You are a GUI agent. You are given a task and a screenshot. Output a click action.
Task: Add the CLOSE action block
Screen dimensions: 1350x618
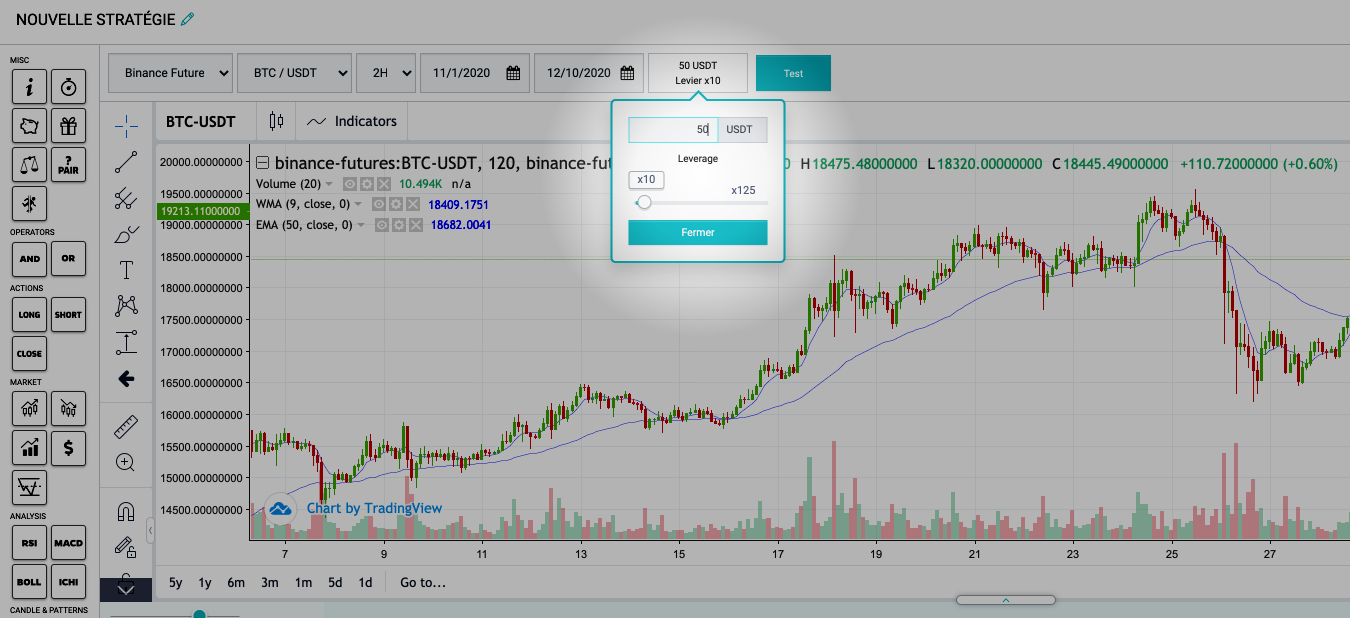pos(30,353)
